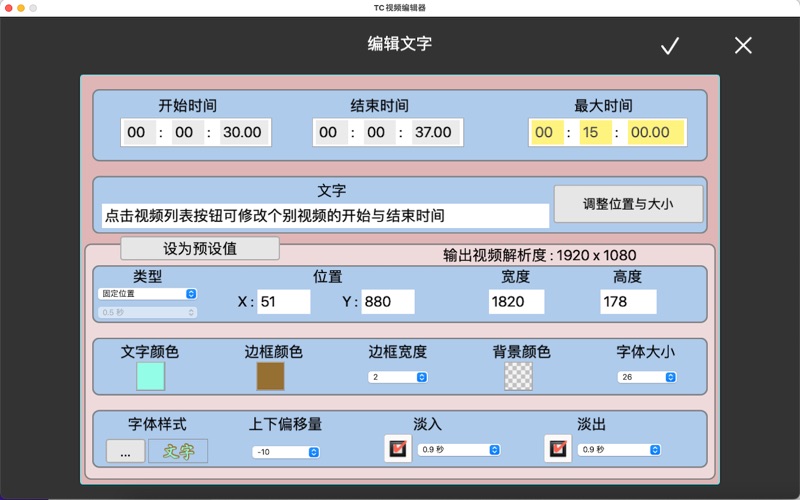Image resolution: width=800 pixels, height=500 pixels.
Task: Click the end time seconds field 37.00
Action: [x=436, y=132]
